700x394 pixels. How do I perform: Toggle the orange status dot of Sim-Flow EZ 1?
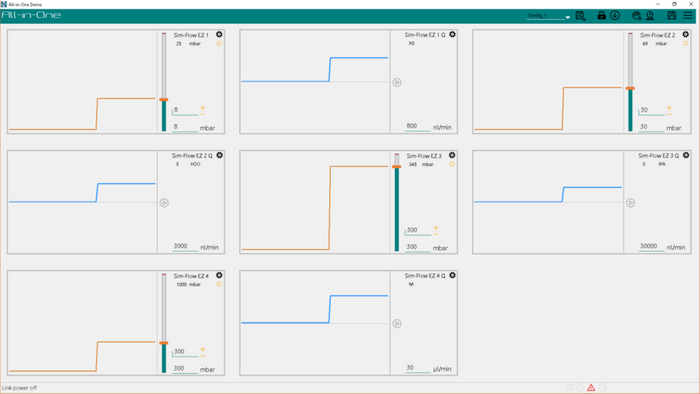pyautogui.click(x=219, y=44)
